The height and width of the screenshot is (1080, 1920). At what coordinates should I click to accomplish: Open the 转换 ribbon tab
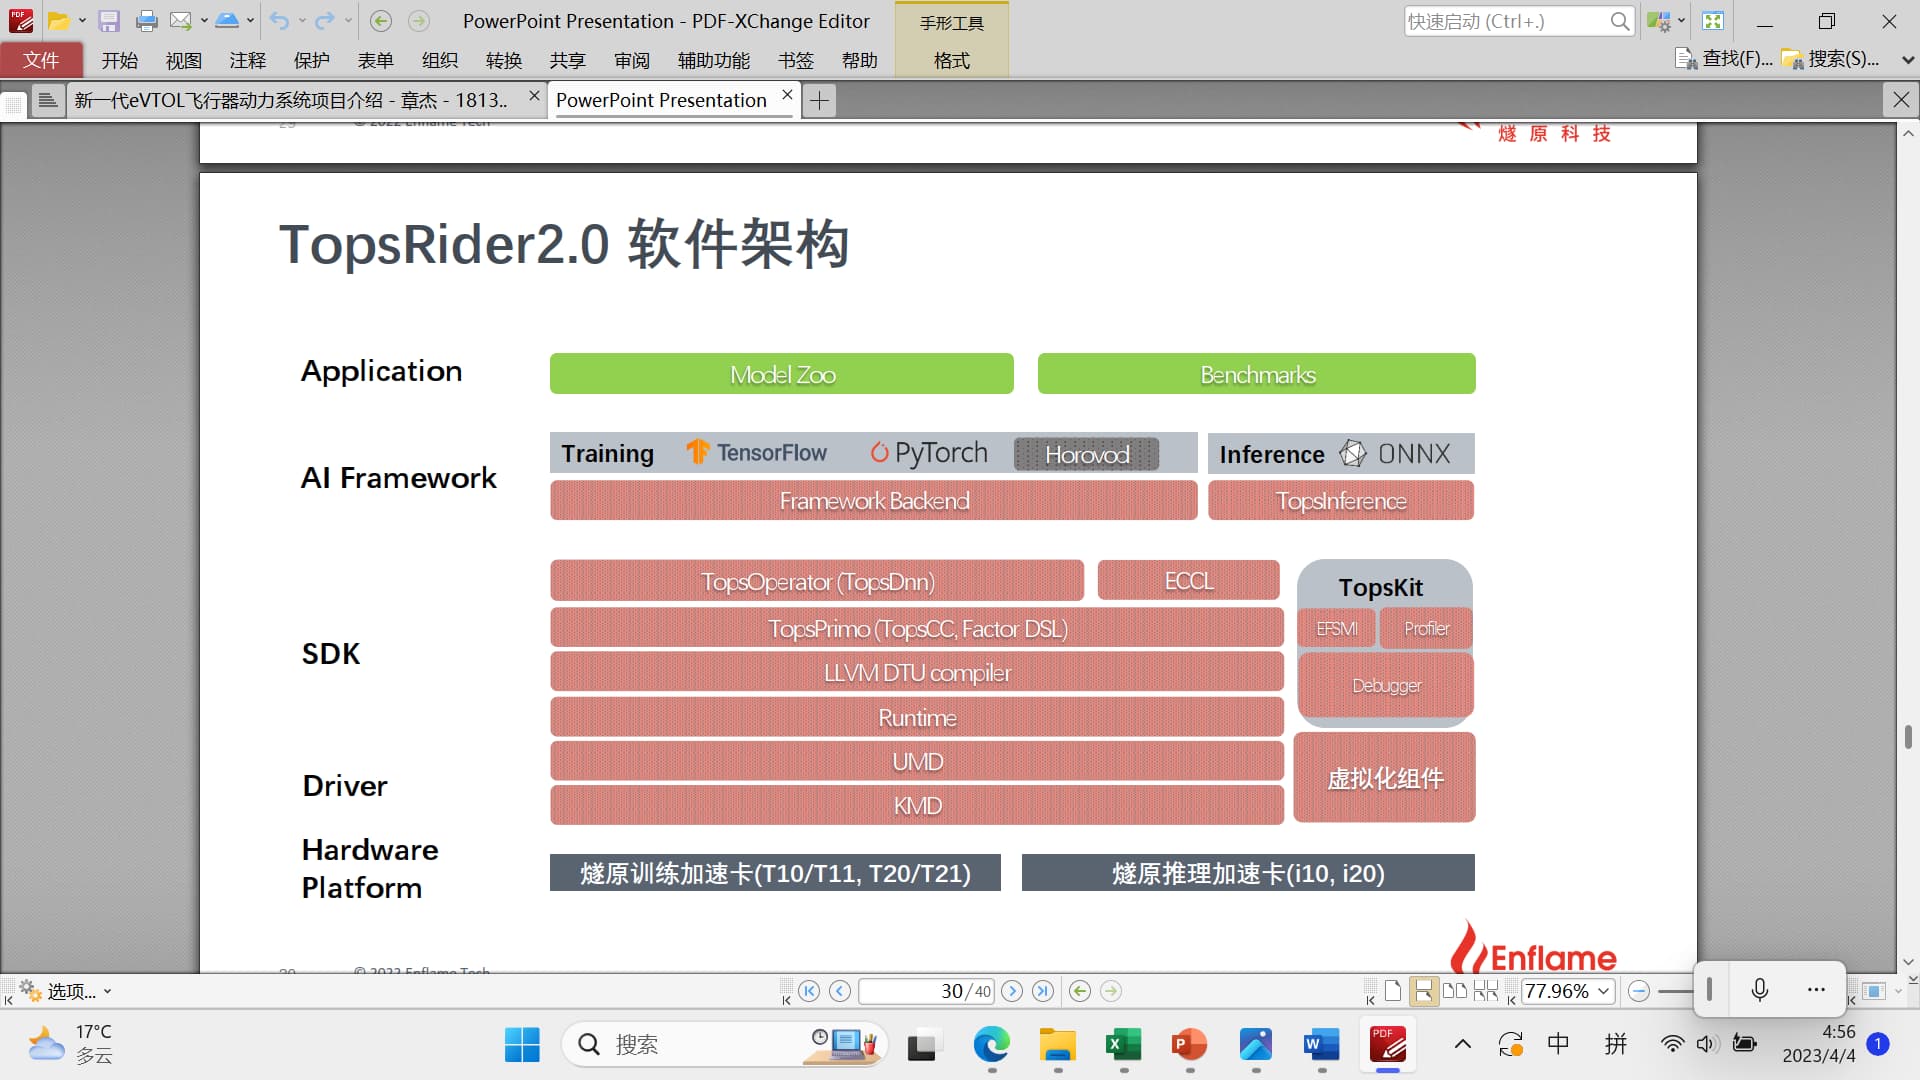[x=504, y=60]
